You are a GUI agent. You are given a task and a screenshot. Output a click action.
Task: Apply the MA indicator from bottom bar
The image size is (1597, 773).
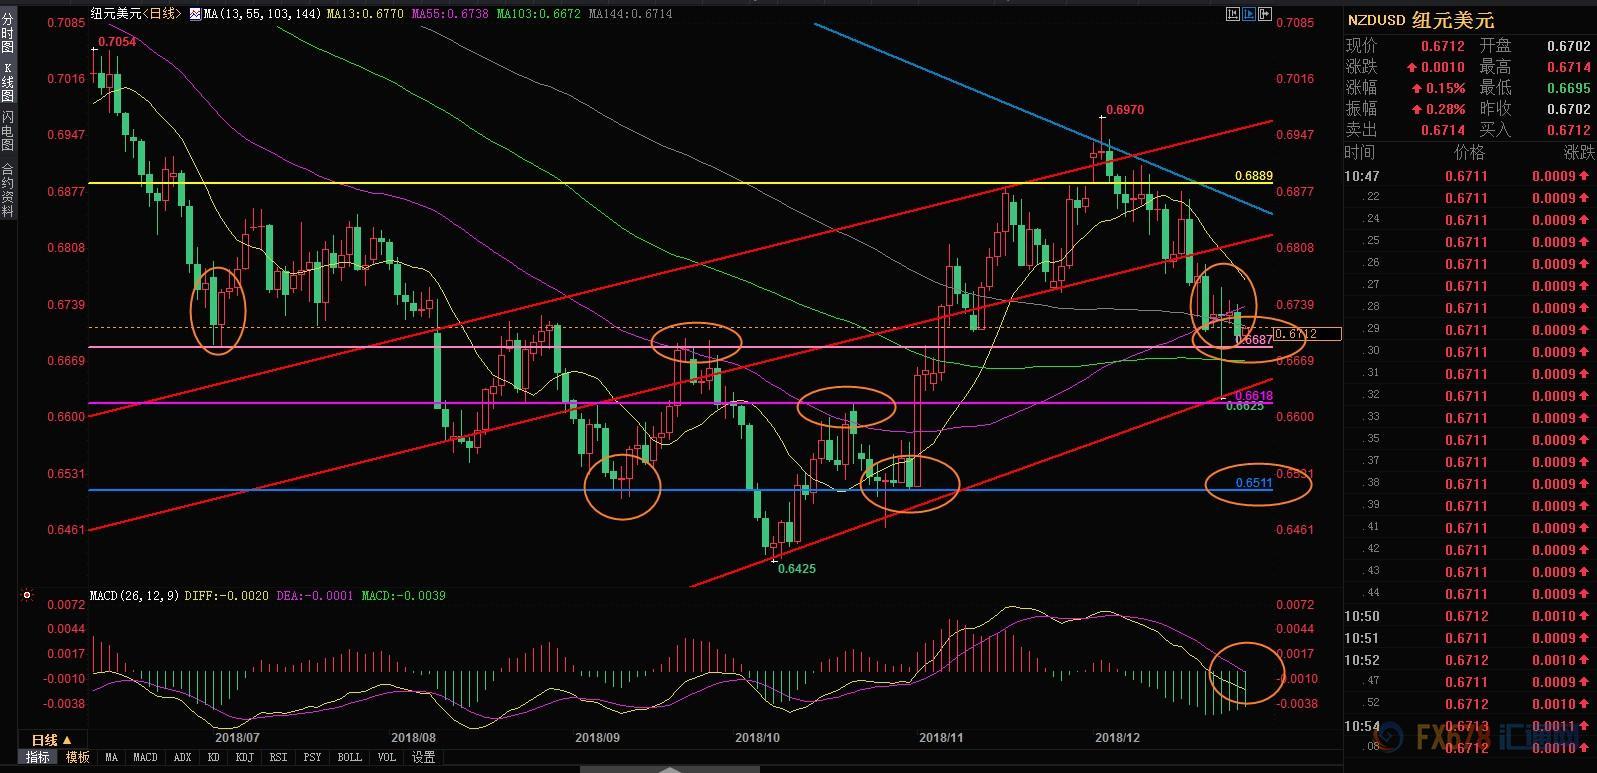click(x=111, y=758)
